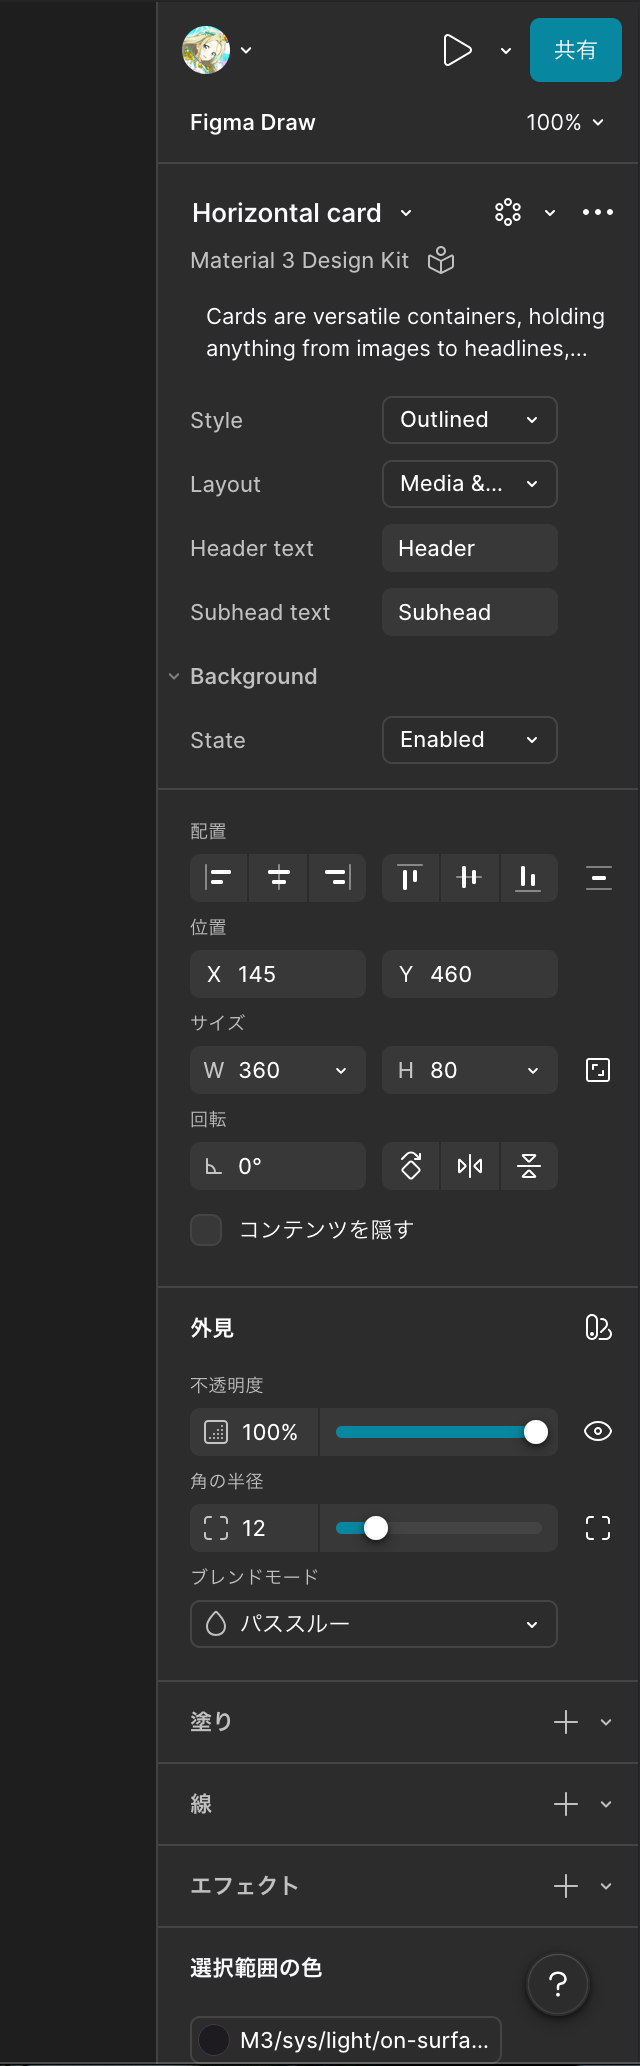Click the 共有 share button
This screenshot has width=640, height=2066.
point(575,50)
